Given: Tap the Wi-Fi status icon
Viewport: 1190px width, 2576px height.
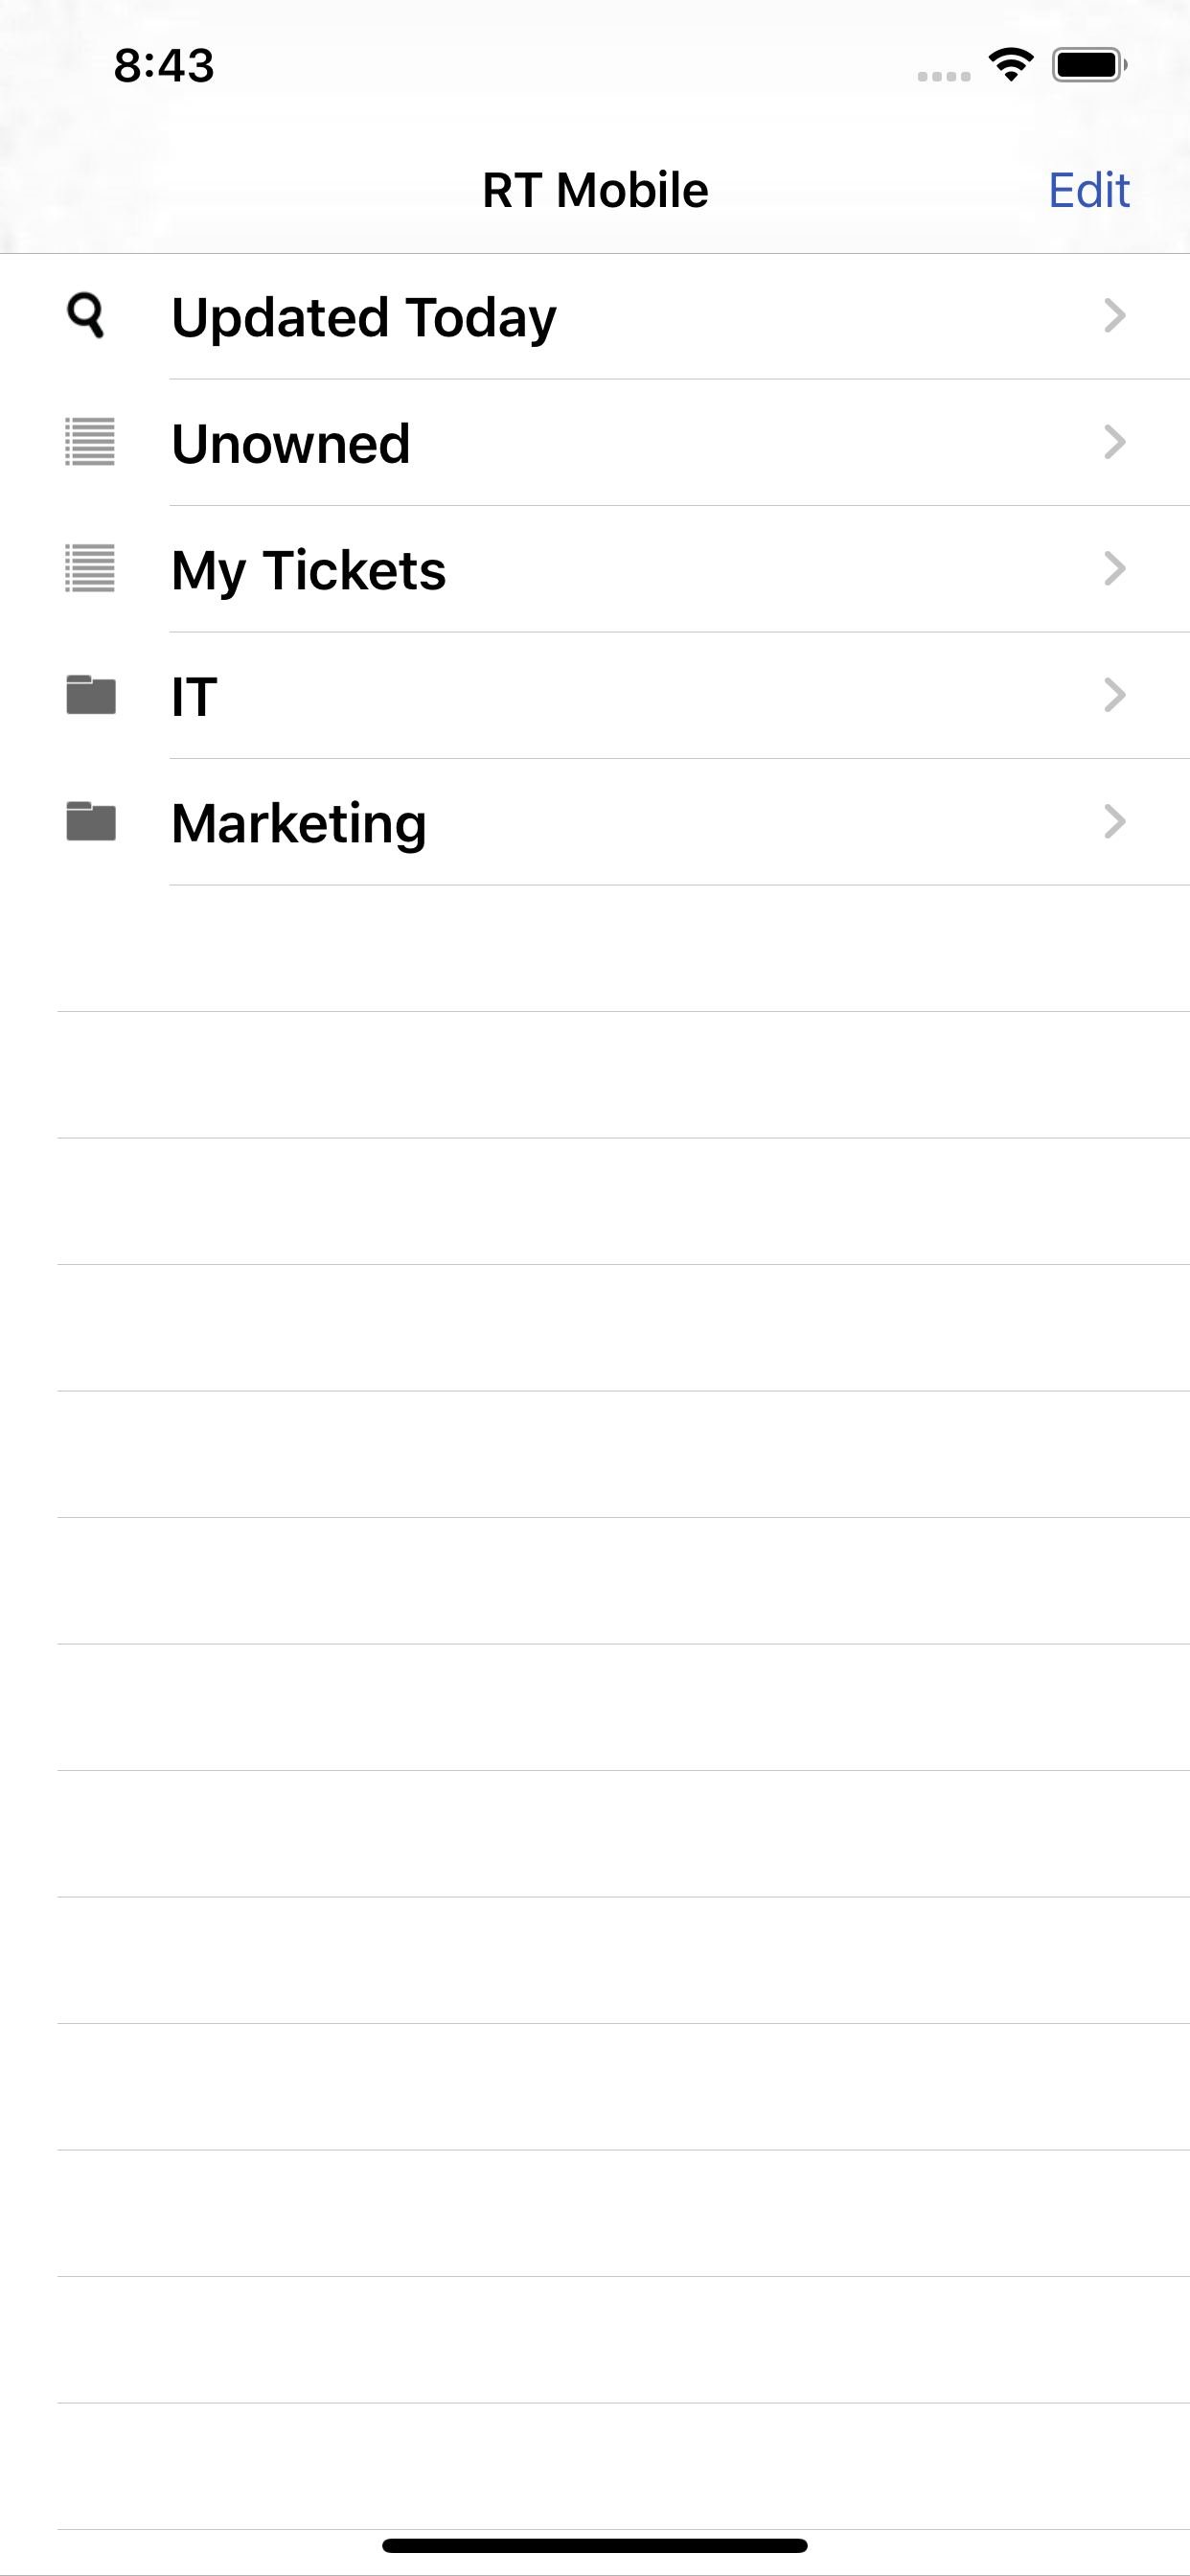Looking at the screenshot, I should (x=1010, y=66).
